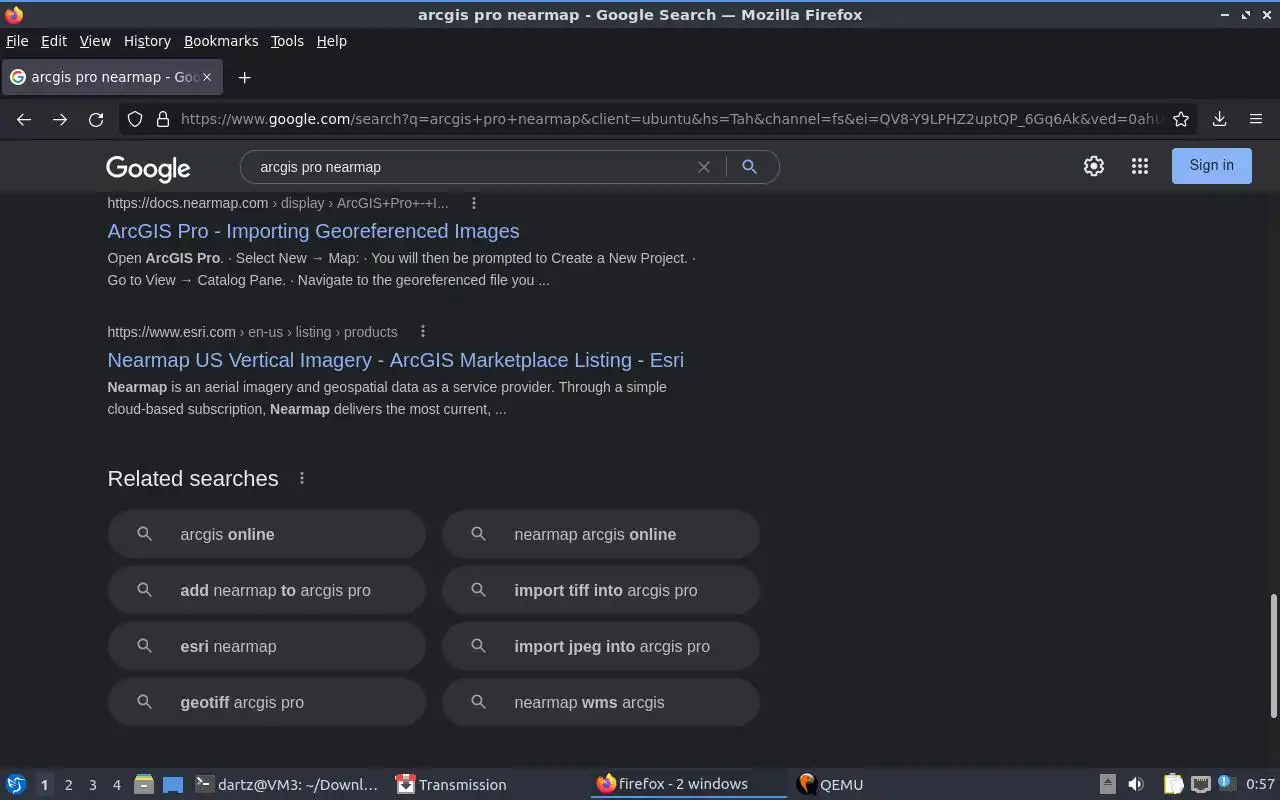The image size is (1280, 800).
Task: Submit search with the magnifier button
Action: [749, 167]
